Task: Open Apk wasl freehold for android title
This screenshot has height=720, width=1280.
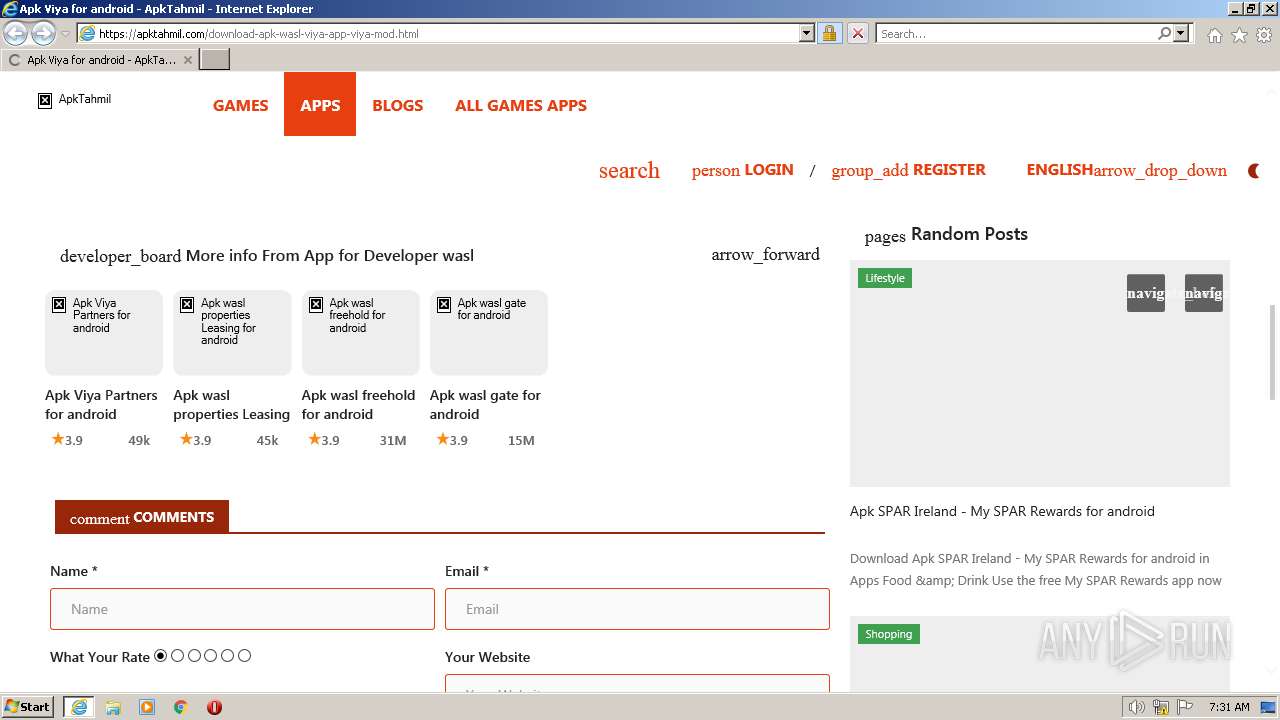Action: (x=358, y=404)
